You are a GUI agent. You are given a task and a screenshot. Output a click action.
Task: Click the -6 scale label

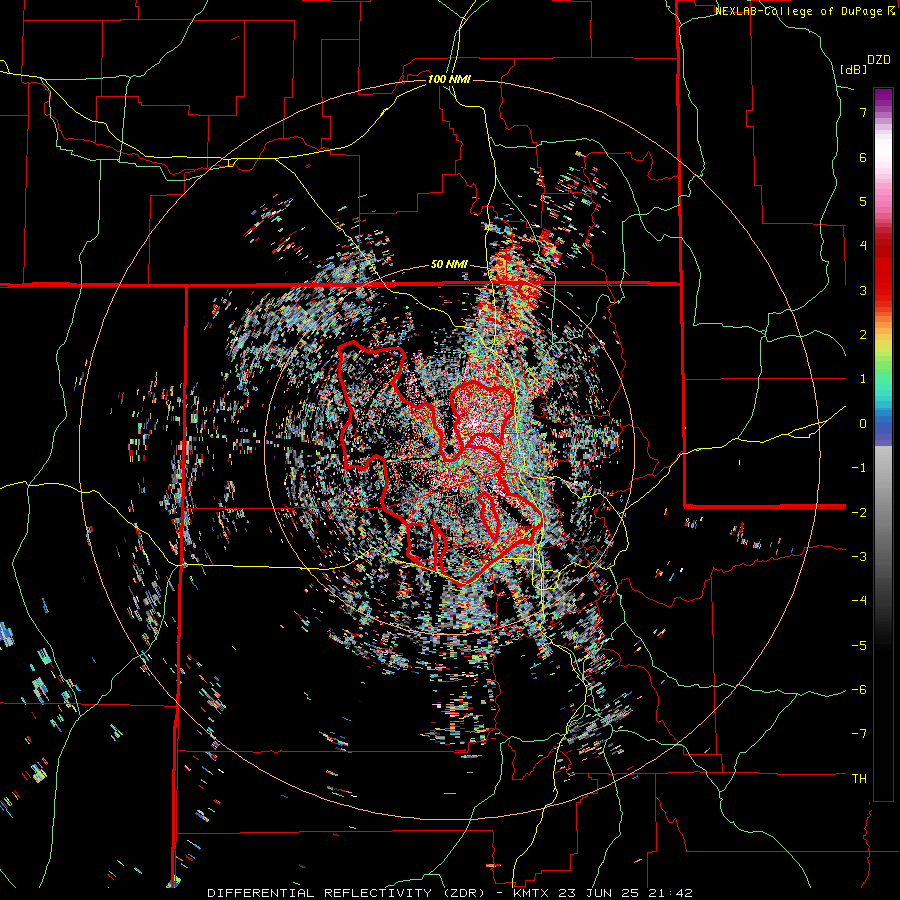[859, 690]
